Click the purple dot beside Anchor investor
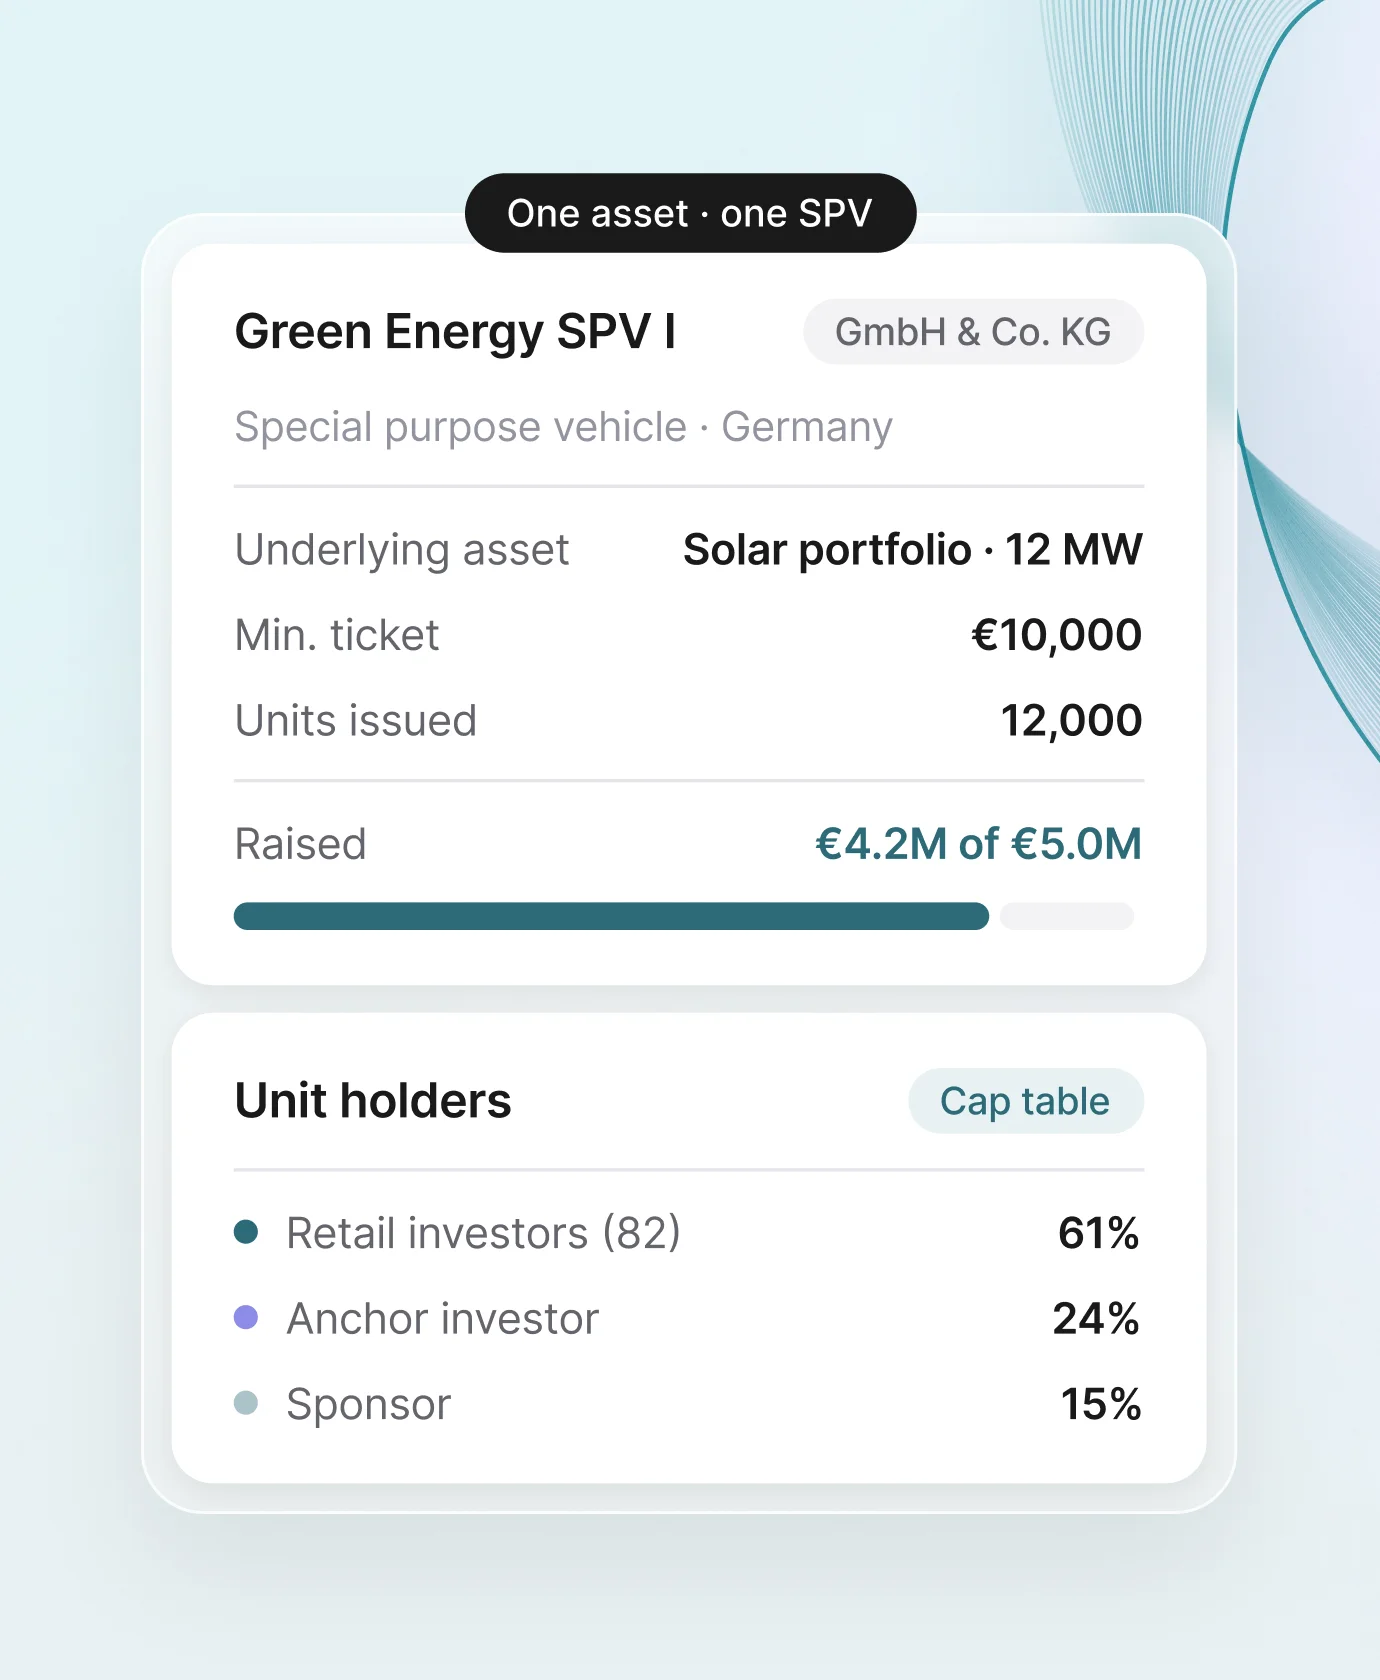The width and height of the screenshot is (1380, 1680). pyautogui.click(x=246, y=1318)
